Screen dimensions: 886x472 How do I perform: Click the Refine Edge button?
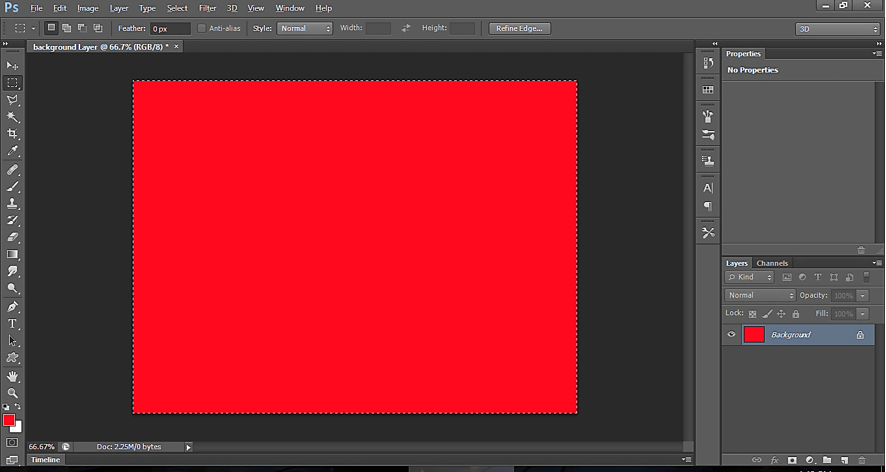pos(519,28)
